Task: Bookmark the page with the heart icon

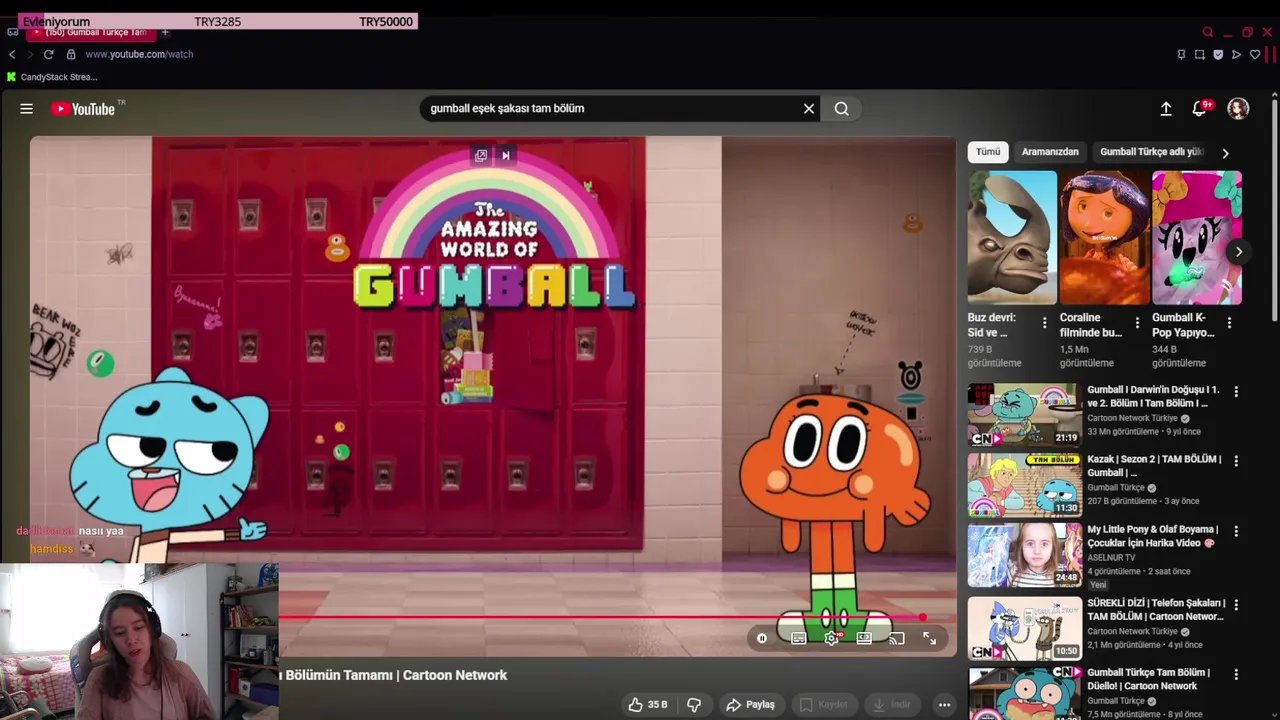Action: [x=1255, y=54]
